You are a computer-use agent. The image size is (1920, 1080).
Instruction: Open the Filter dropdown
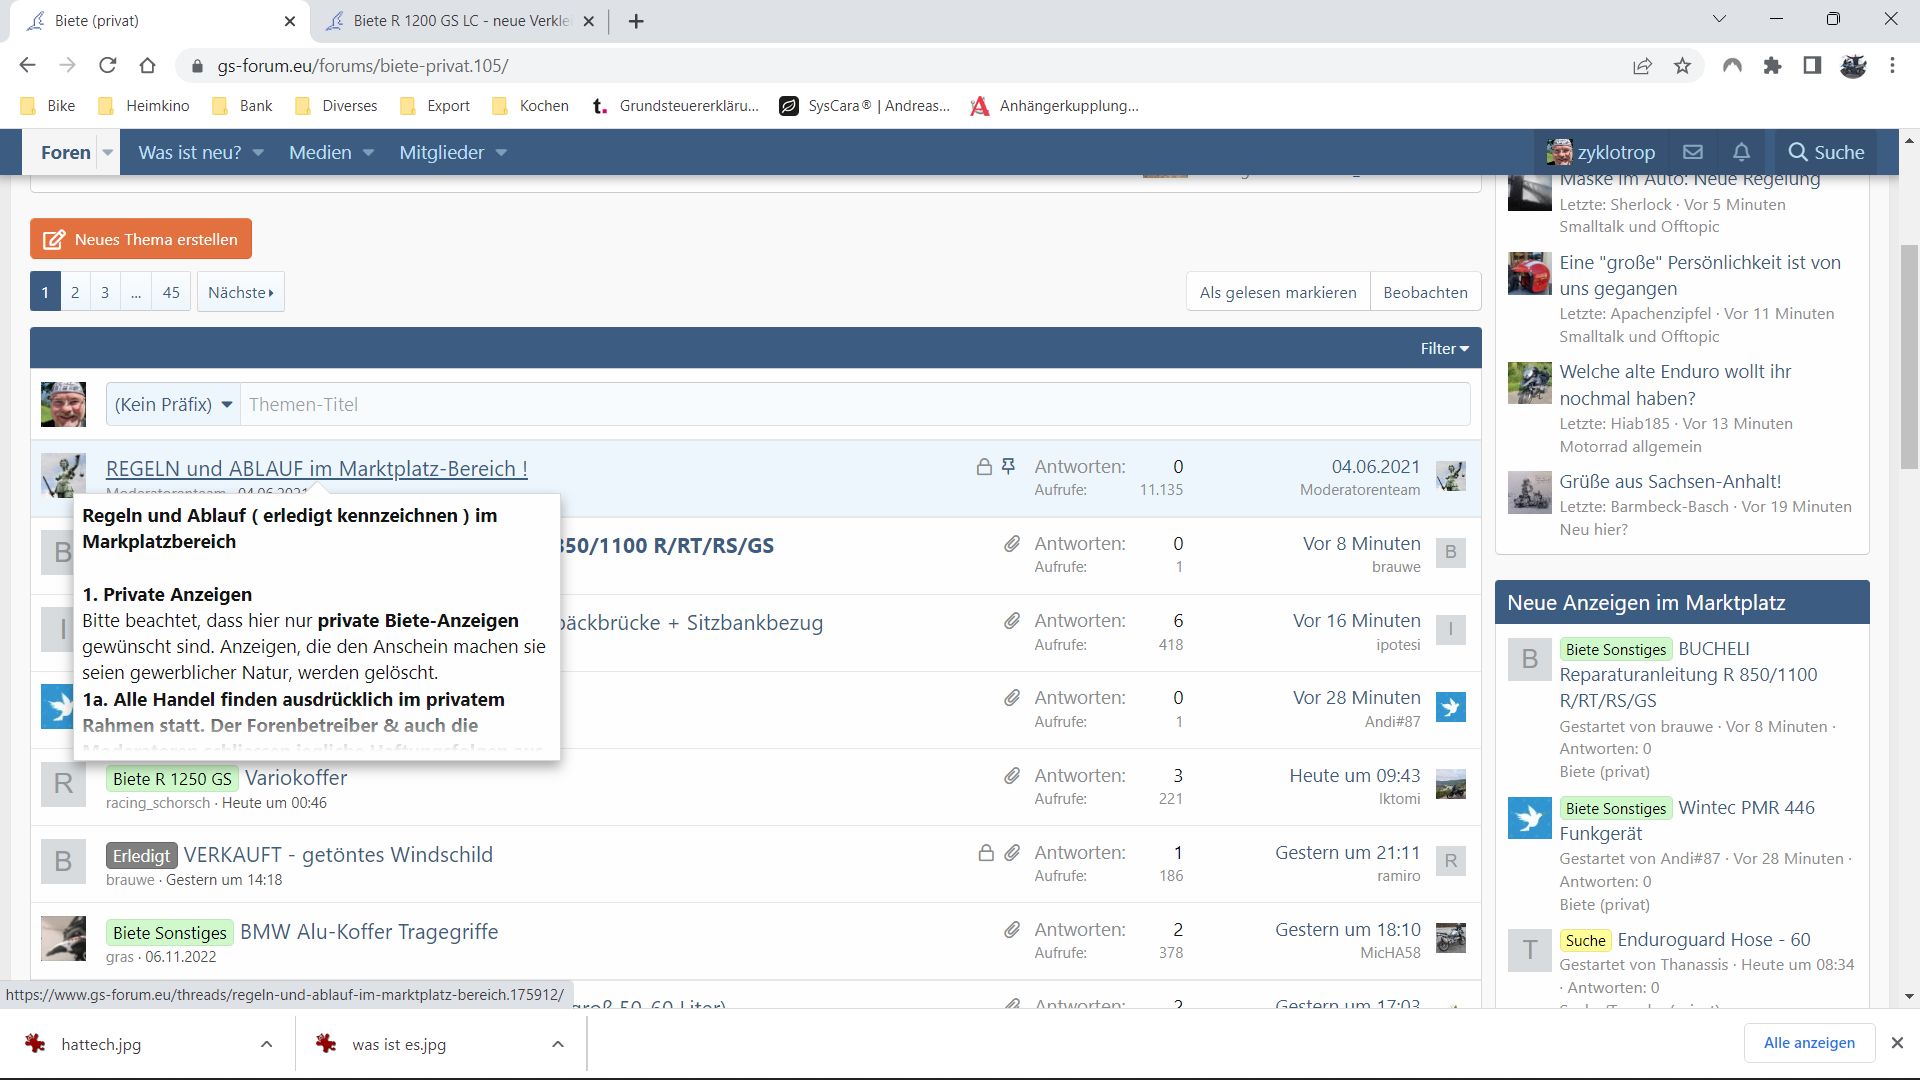click(x=1445, y=348)
